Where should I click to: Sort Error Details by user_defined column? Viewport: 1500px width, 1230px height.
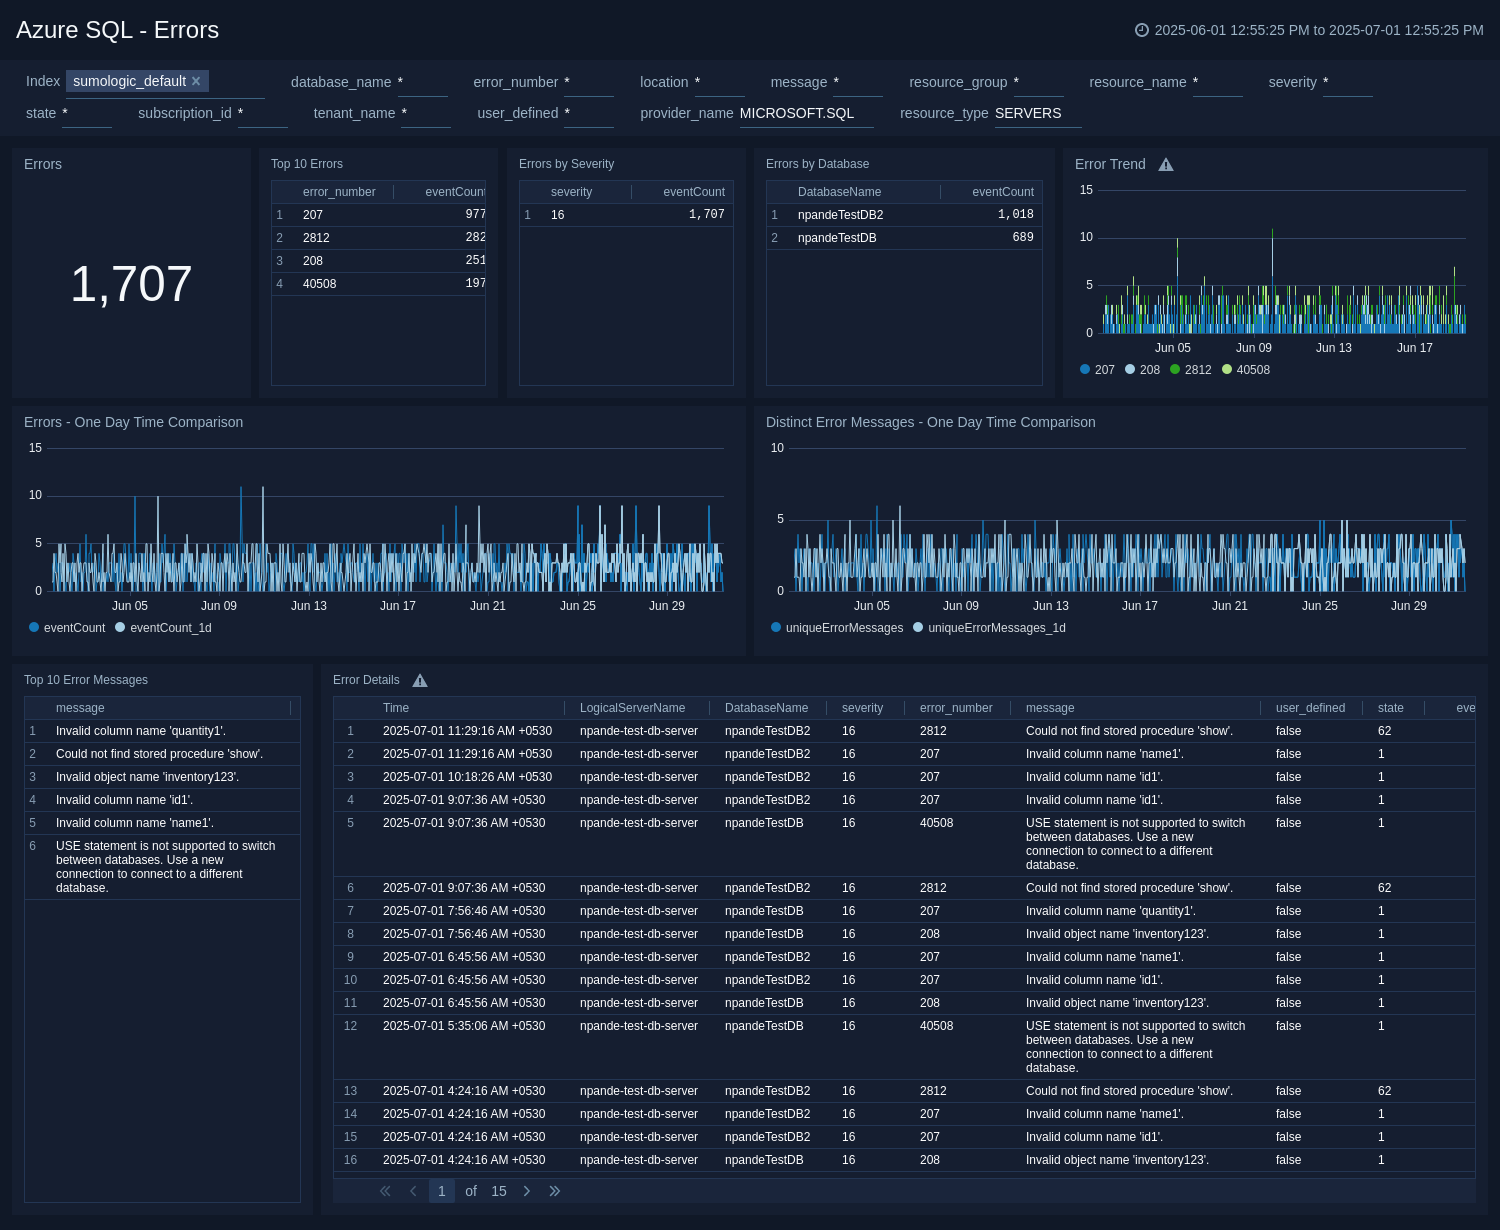pyautogui.click(x=1310, y=708)
